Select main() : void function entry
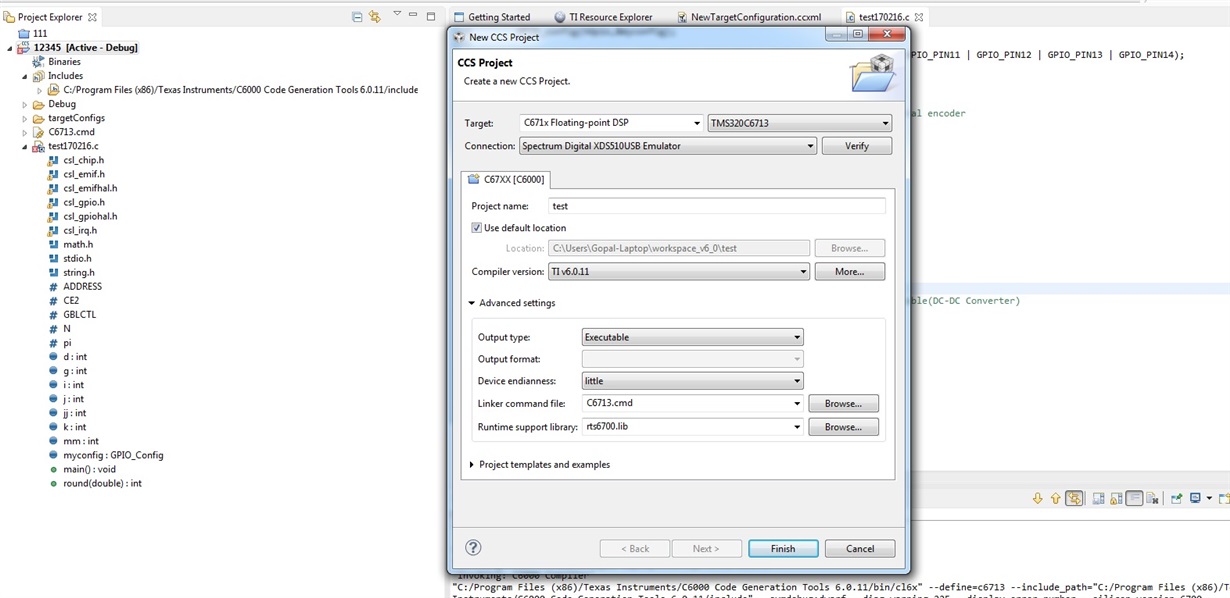Screen dimensions: 1230x598 pyautogui.click(x=89, y=469)
